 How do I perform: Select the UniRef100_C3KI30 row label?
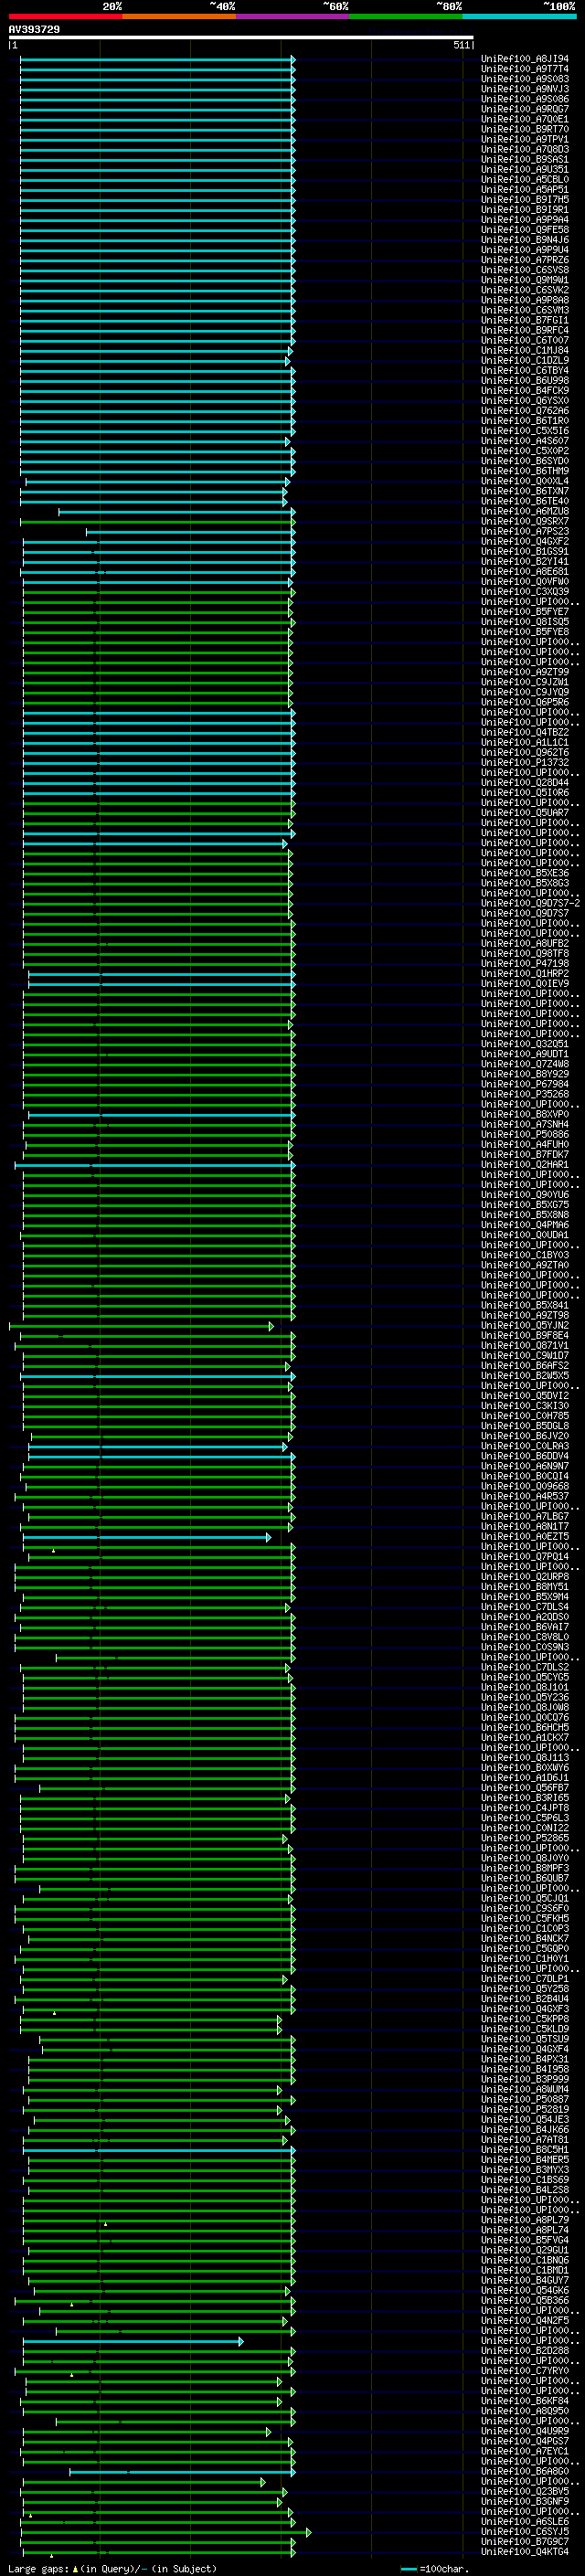tap(525, 1406)
